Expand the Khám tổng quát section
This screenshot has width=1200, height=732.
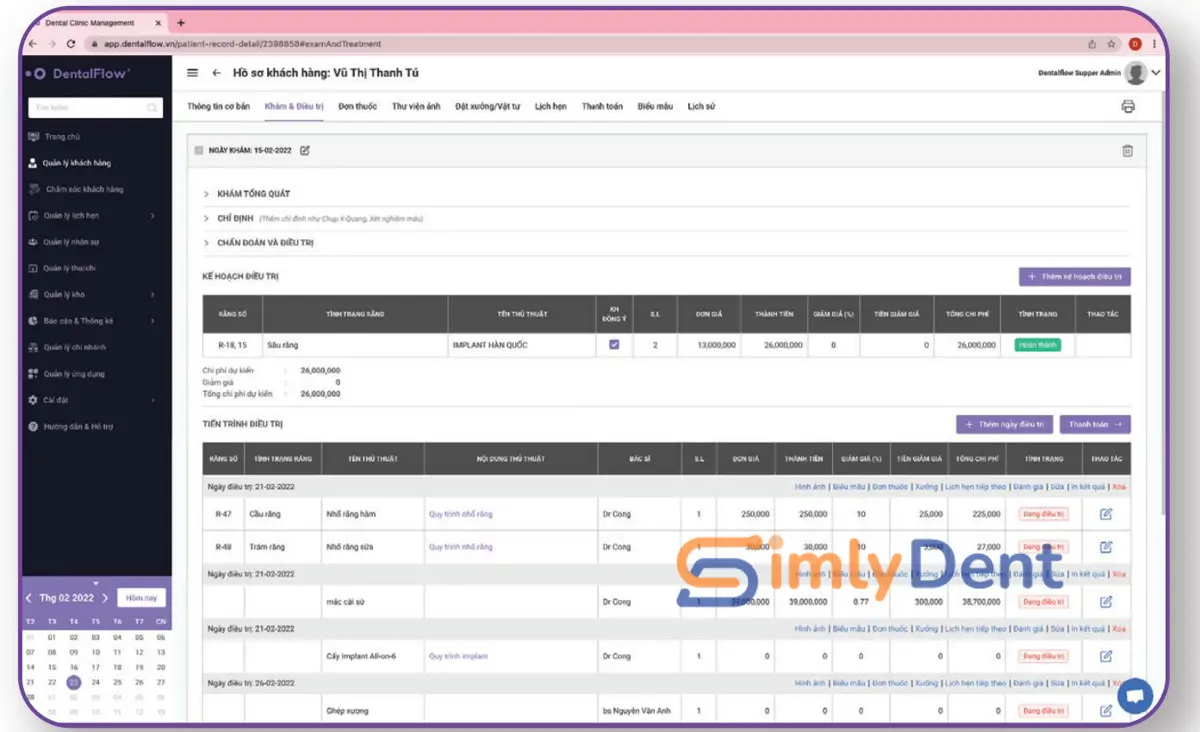pyautogui.click(x=253, y=194)
